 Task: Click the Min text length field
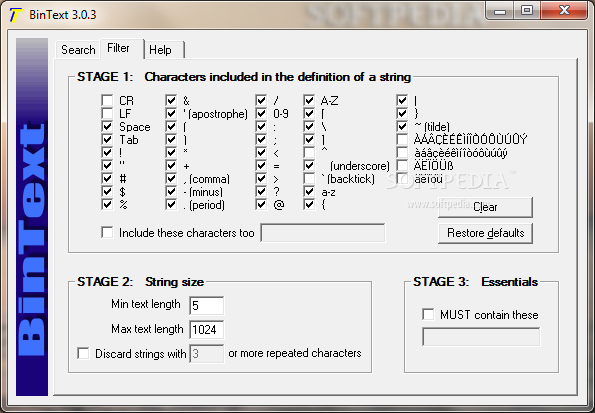pyautogui.click(x=206, y=306)
